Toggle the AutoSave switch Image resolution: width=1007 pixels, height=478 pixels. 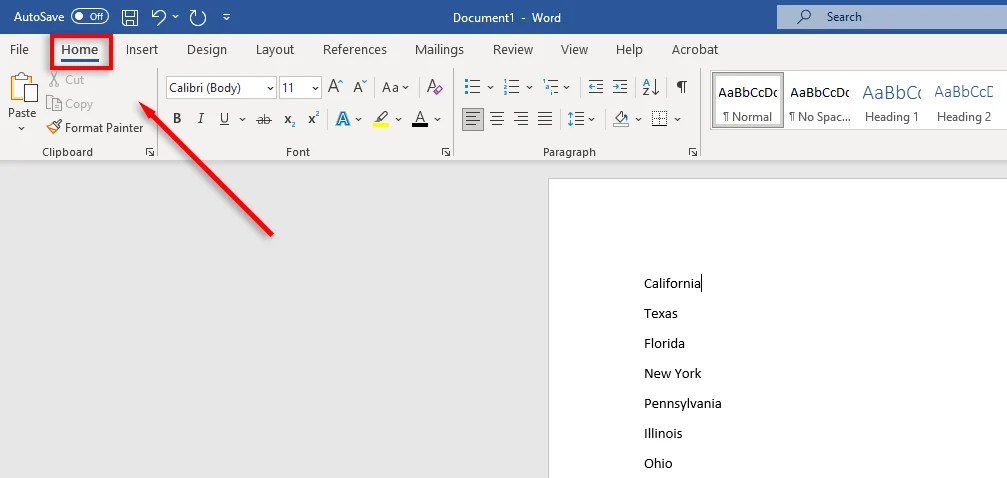(x=90, y=17)
